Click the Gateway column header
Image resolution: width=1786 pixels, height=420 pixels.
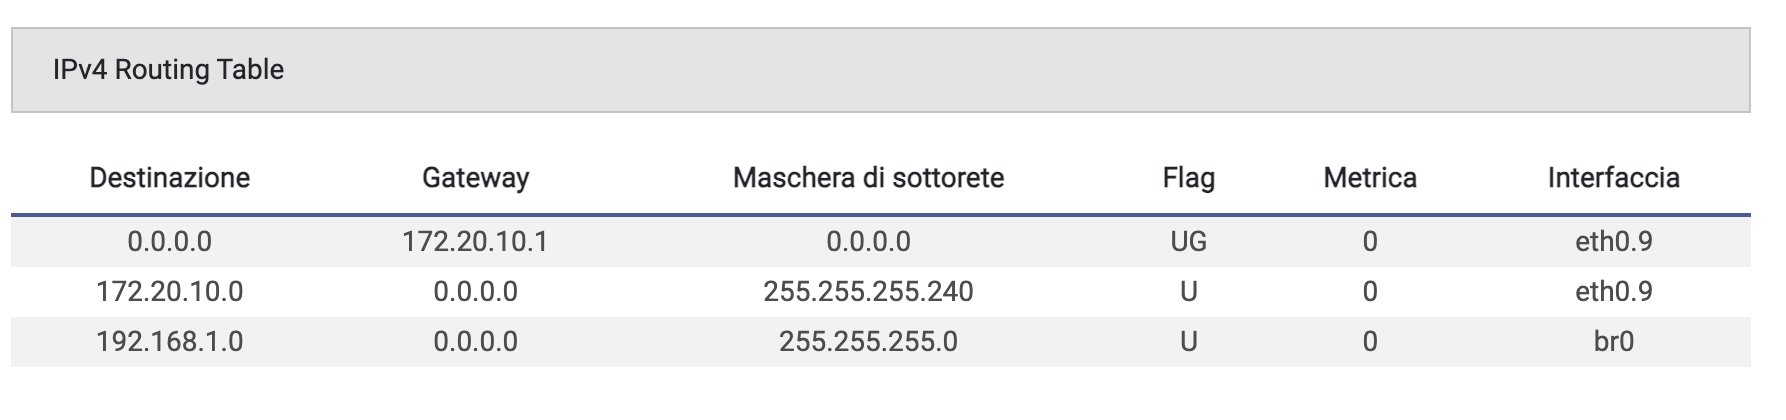pos(475,178)
